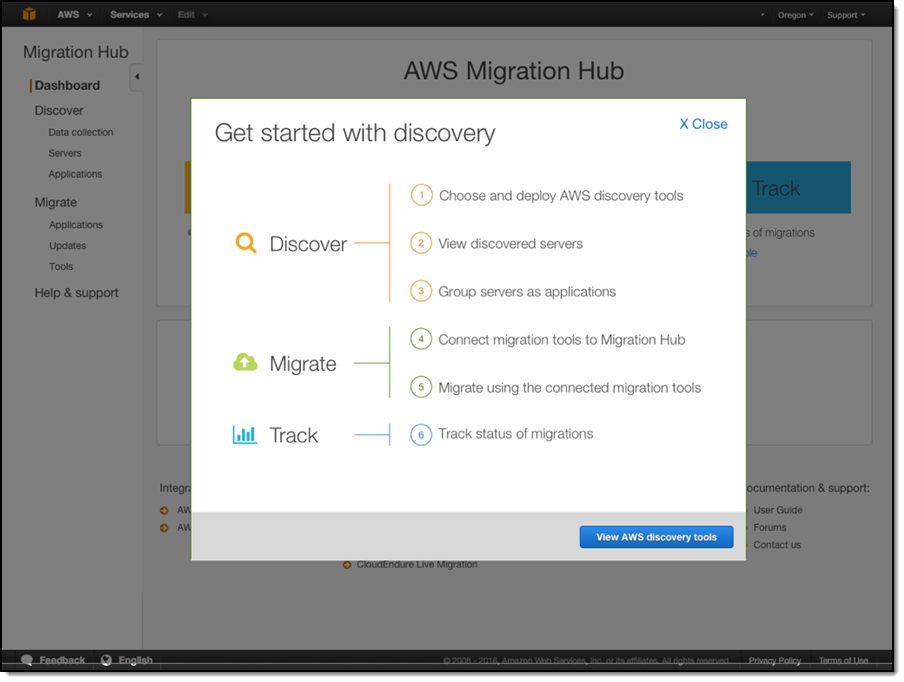Close the Get started dialog
The height and width of the screenshot is (682, 904).
click(703, 124)
